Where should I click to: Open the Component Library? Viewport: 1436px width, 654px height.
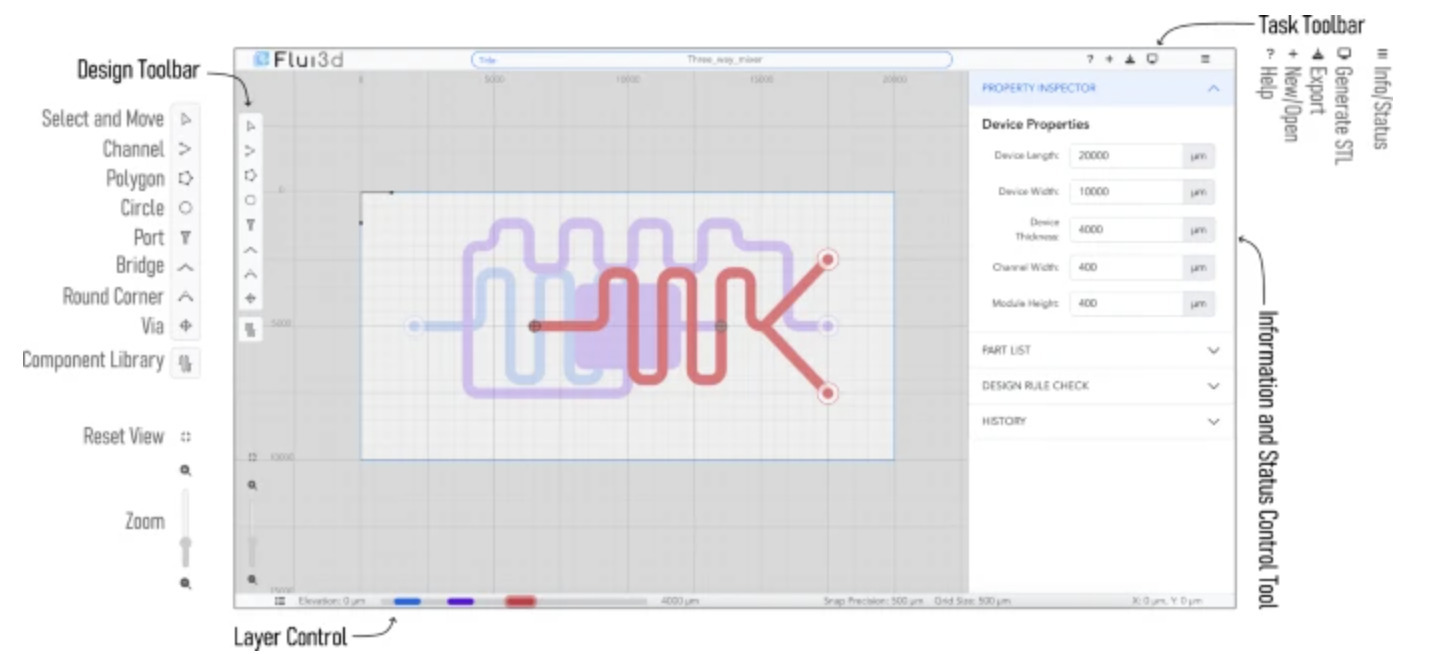click(251, 328)
